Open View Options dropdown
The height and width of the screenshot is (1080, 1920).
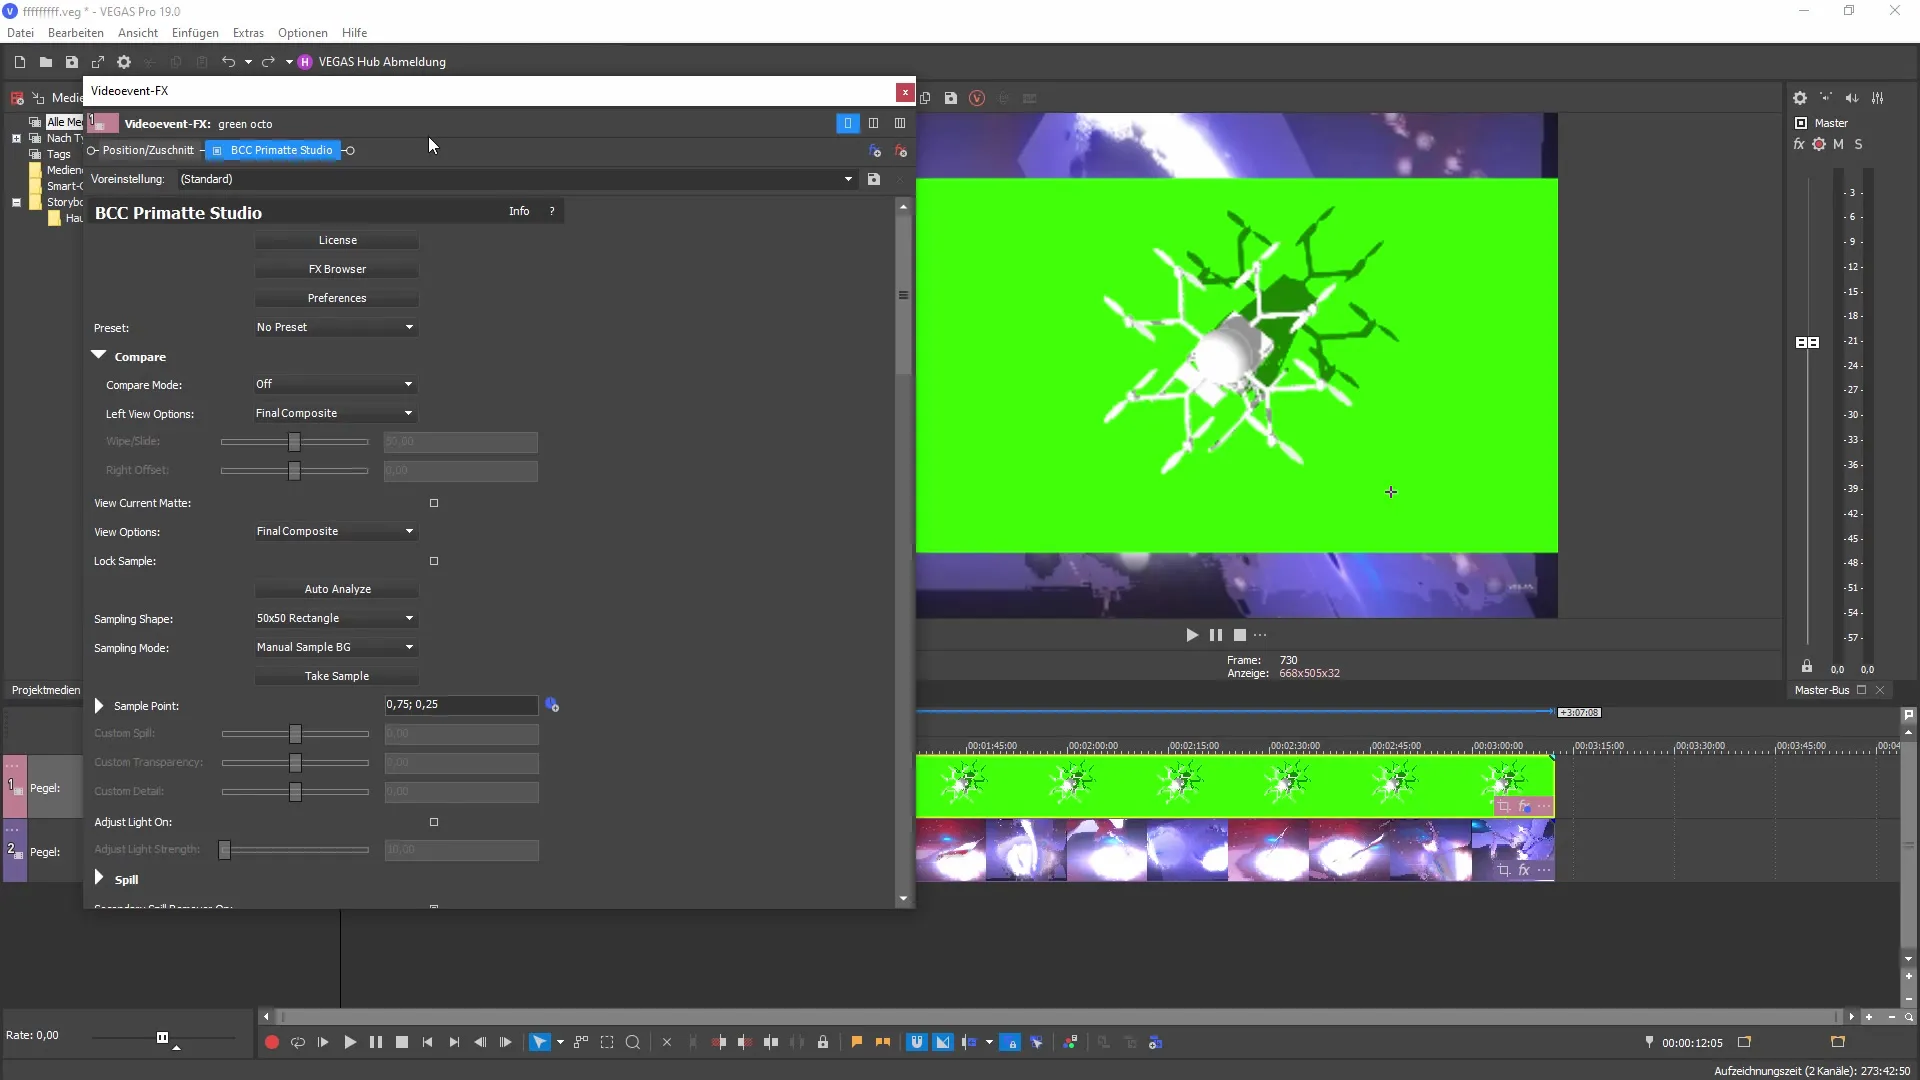click(x=336, y=531)
